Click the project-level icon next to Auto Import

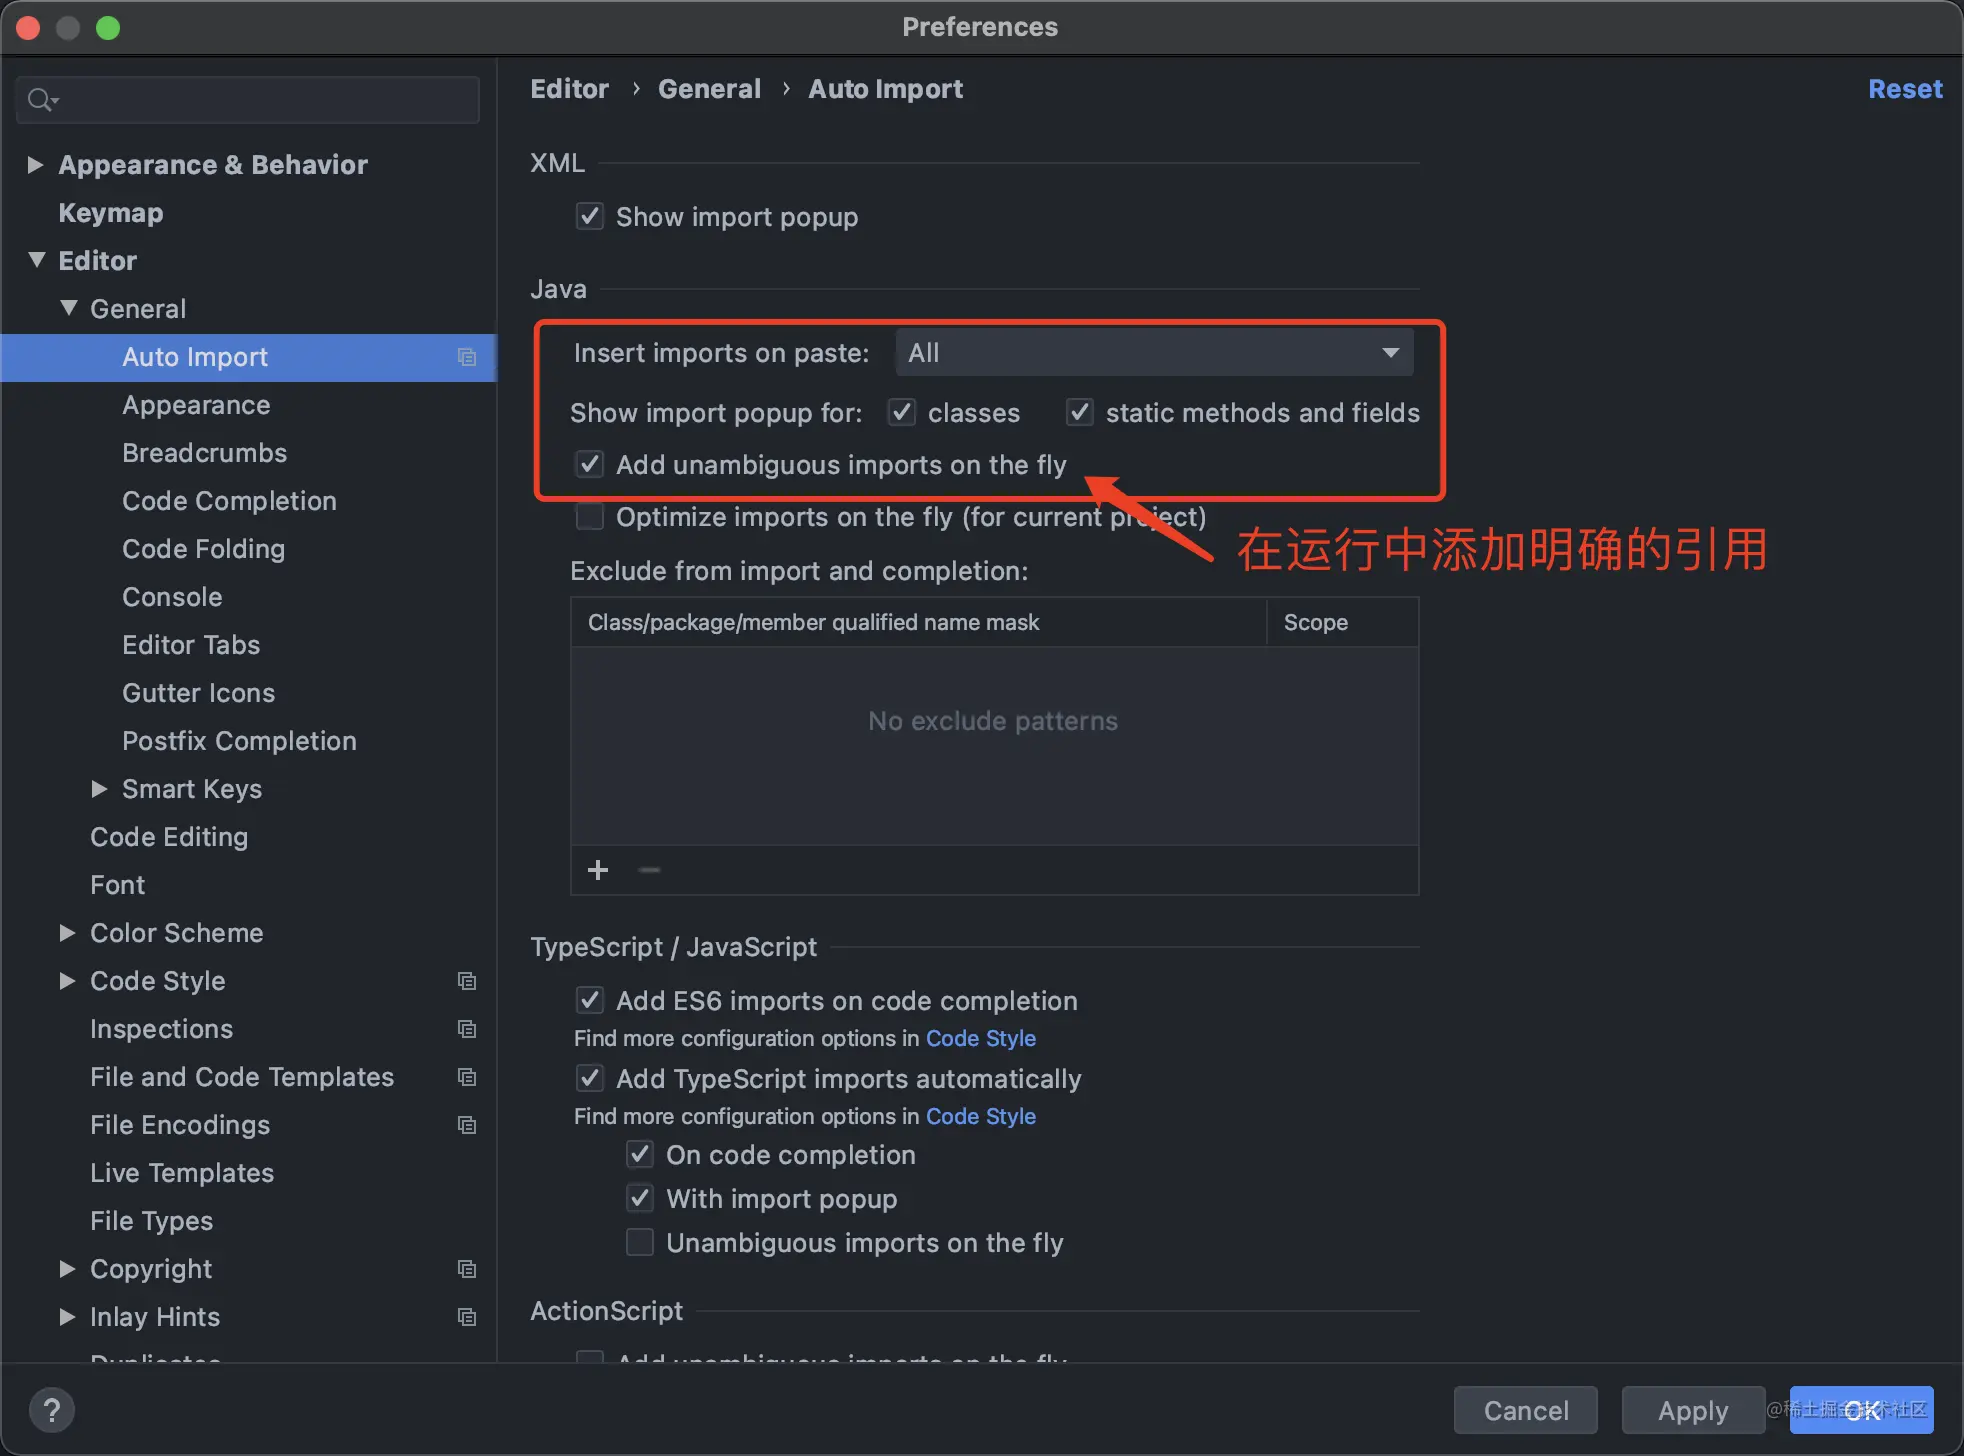pyautogui.click(x=466, y=357)
